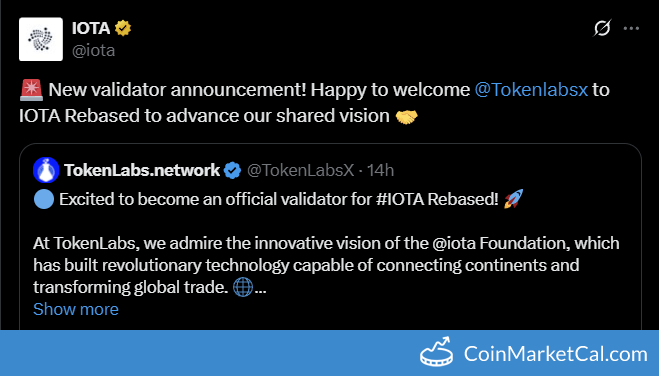Open the @iota handle under name

click(x=93, y=50)
